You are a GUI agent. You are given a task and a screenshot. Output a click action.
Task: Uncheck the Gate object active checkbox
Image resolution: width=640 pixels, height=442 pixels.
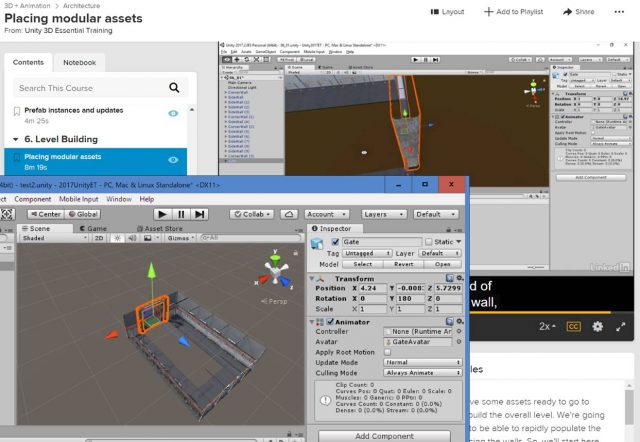(335, 242)
